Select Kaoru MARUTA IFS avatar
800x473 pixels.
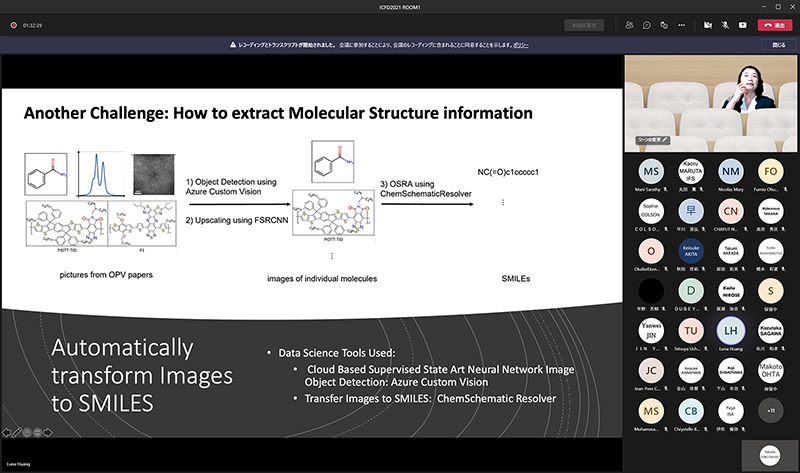pyautogui.click(x=691, y=171)
